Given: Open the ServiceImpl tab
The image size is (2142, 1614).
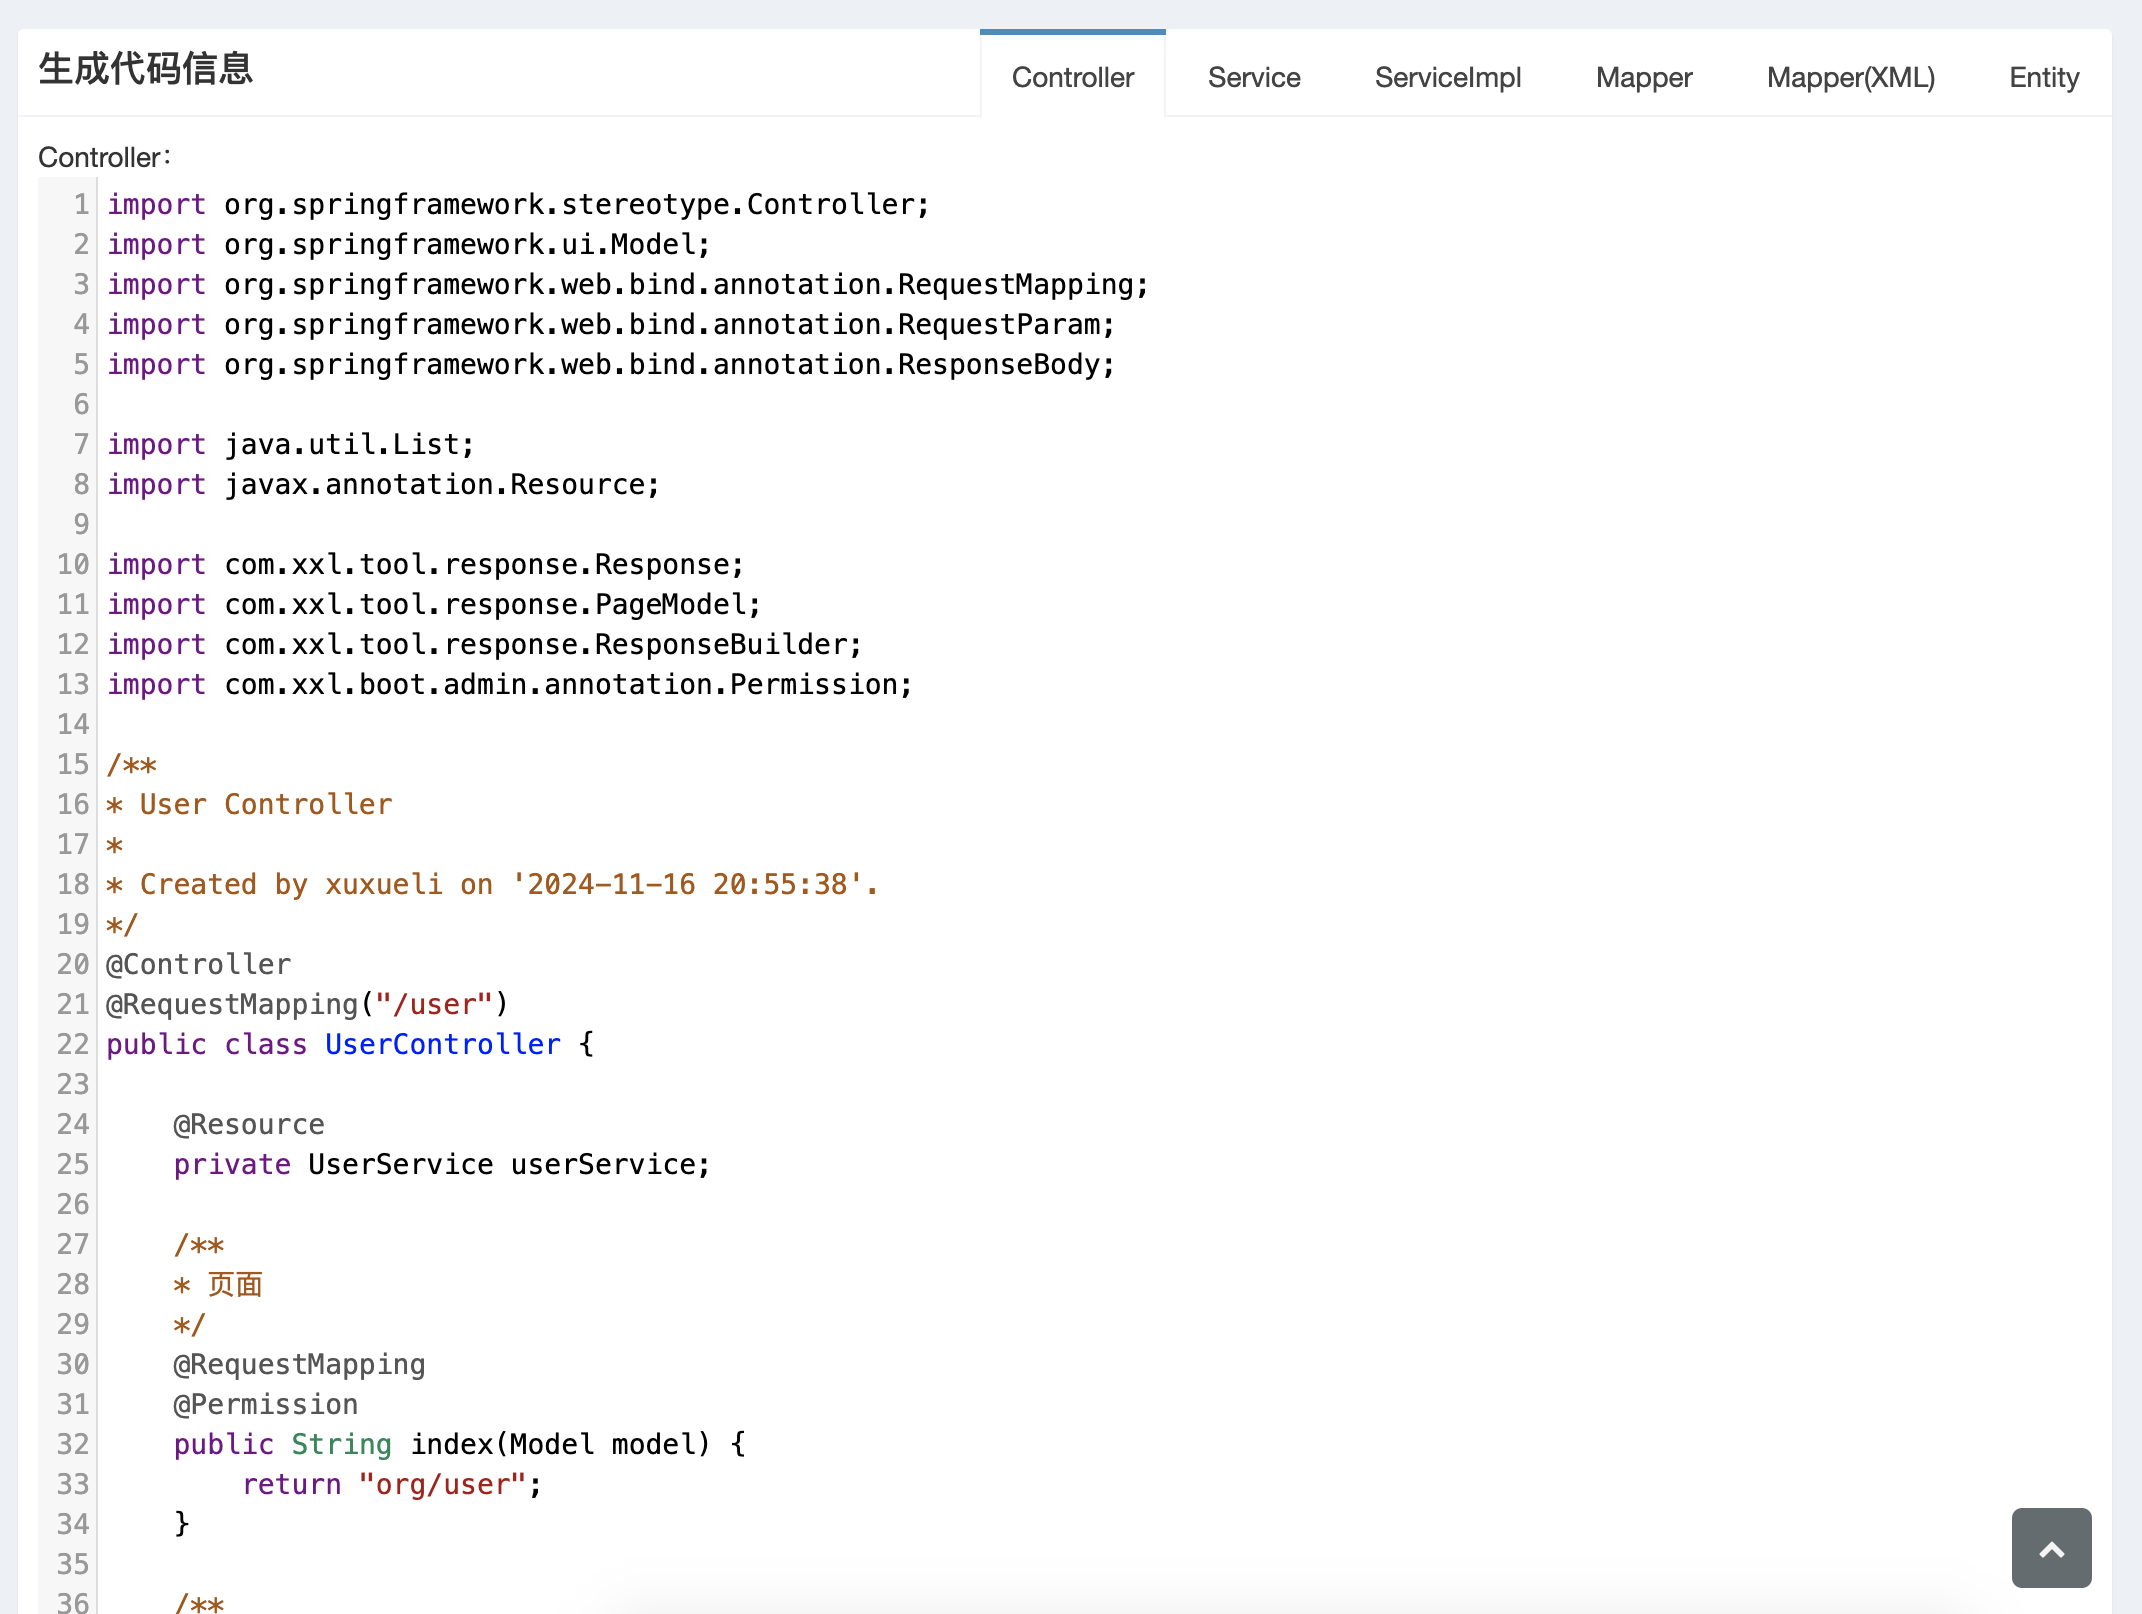Looking at the screenshot, I should click(x=1447, y=77).
